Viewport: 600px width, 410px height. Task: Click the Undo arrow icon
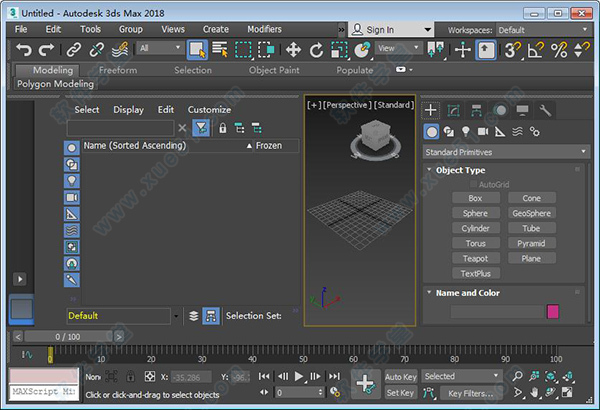click(24, 50)
